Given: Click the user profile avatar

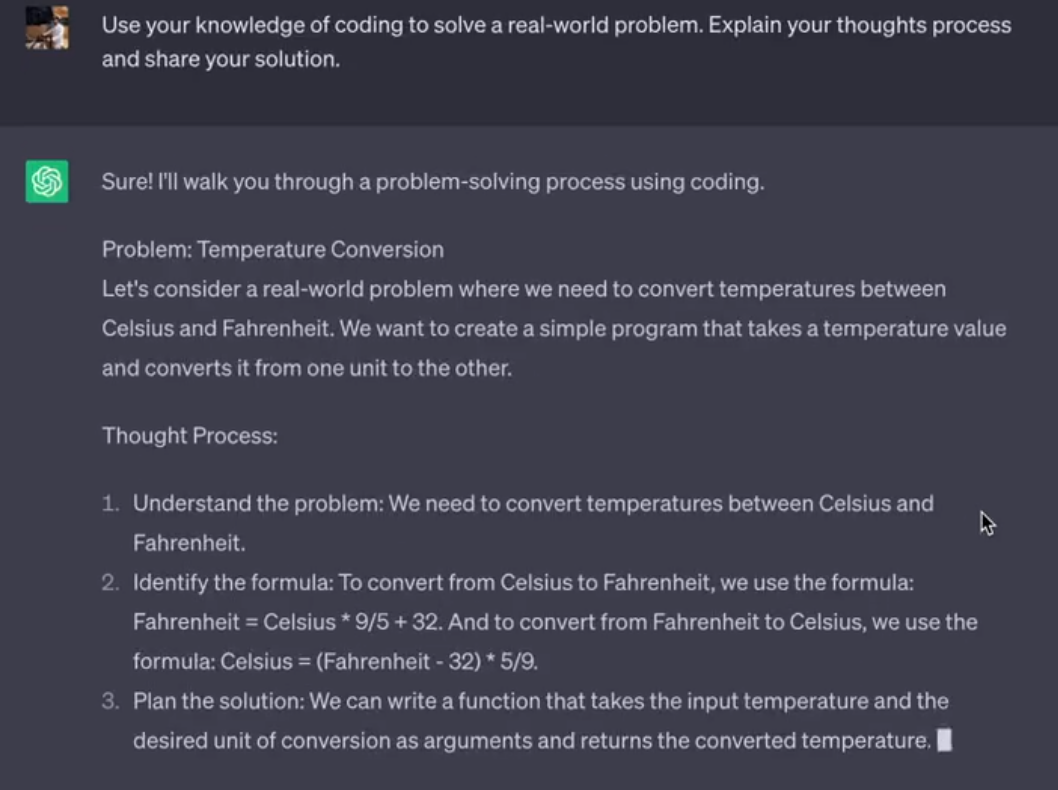Looking at the screenshot, I should click(47, 27).
